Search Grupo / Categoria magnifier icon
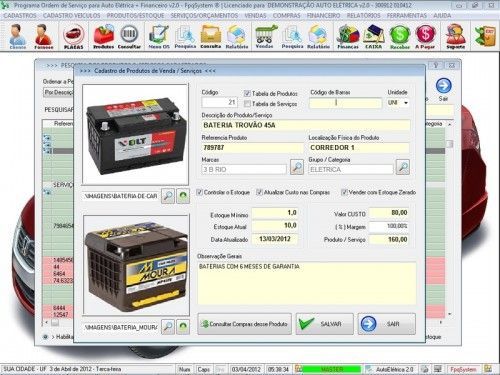 tap(402, 167)
